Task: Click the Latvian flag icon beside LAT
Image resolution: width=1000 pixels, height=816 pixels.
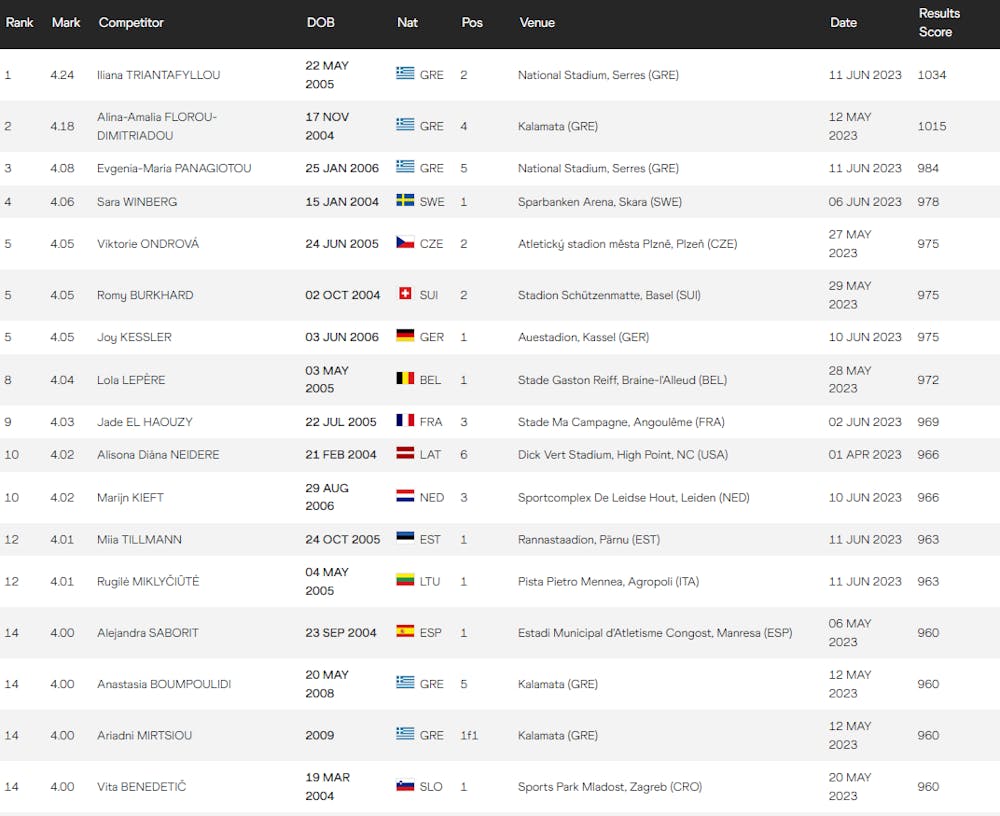Action: point(405,454)
